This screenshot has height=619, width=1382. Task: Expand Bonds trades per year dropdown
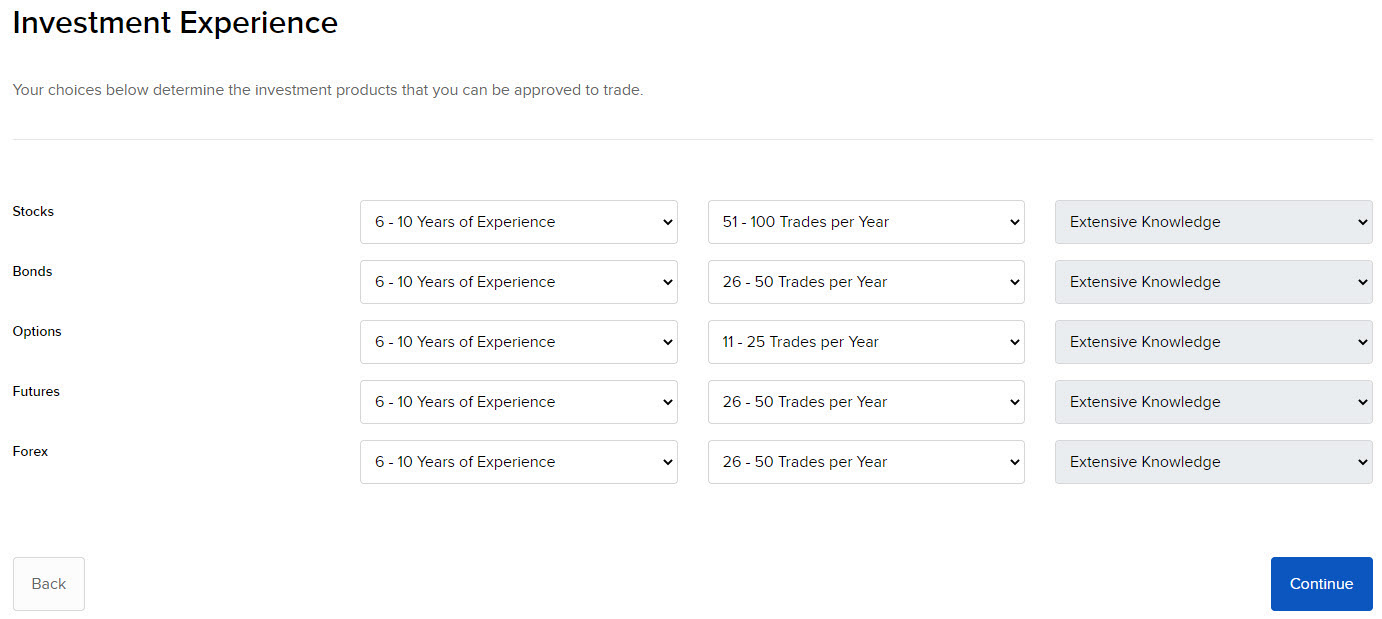(865, 282)
